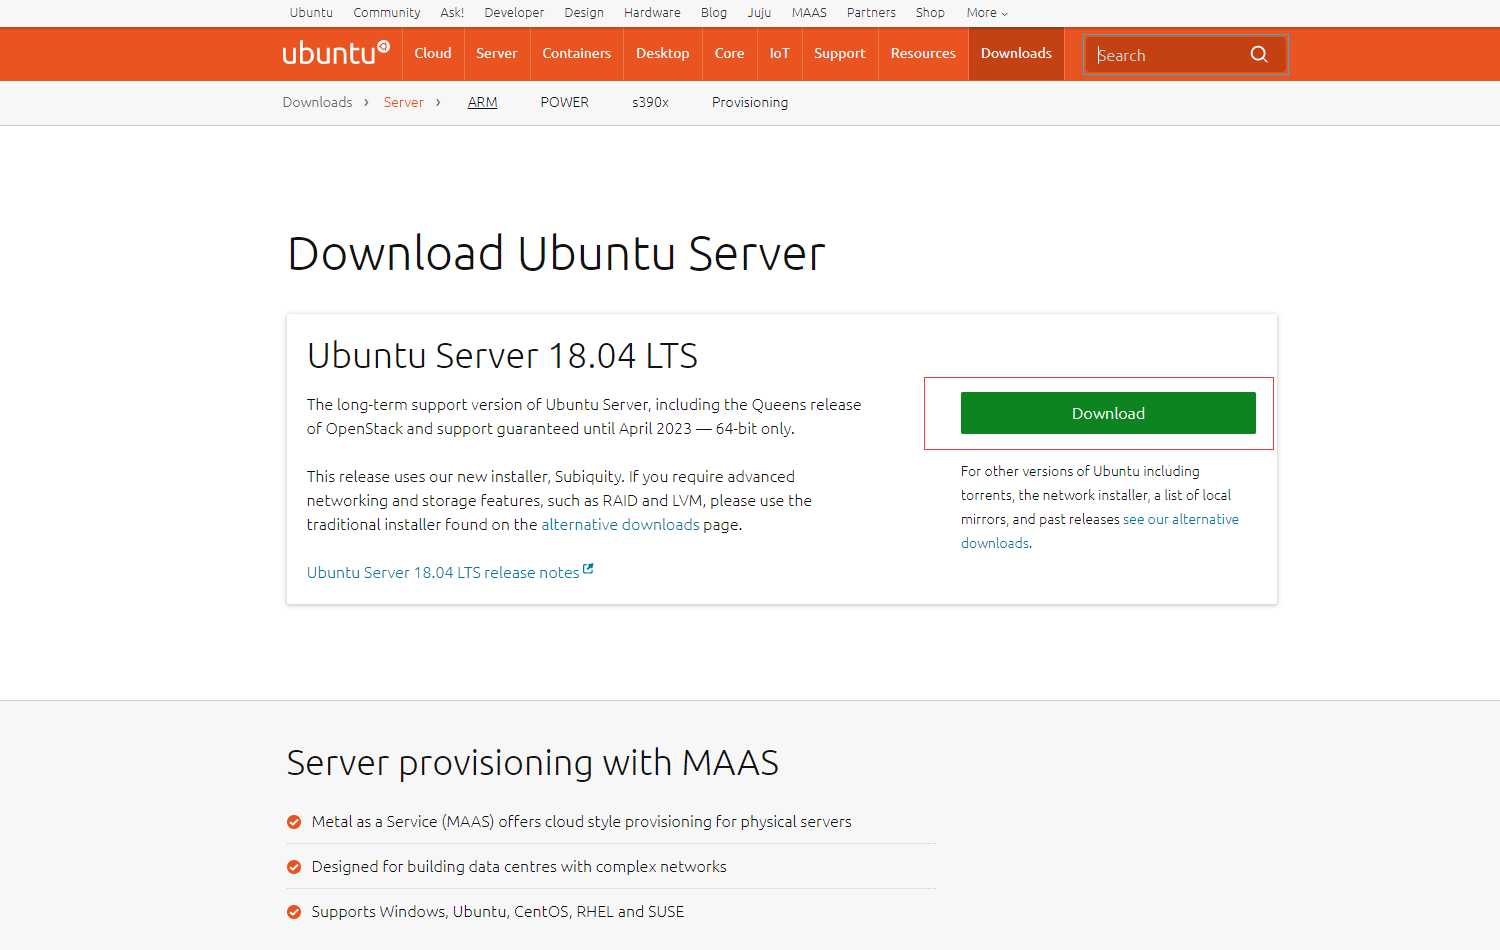Open the Community link in the top bar
The width and height of the screenshot is (1500, 950).
pyautogui.click(x=386, y=13)
